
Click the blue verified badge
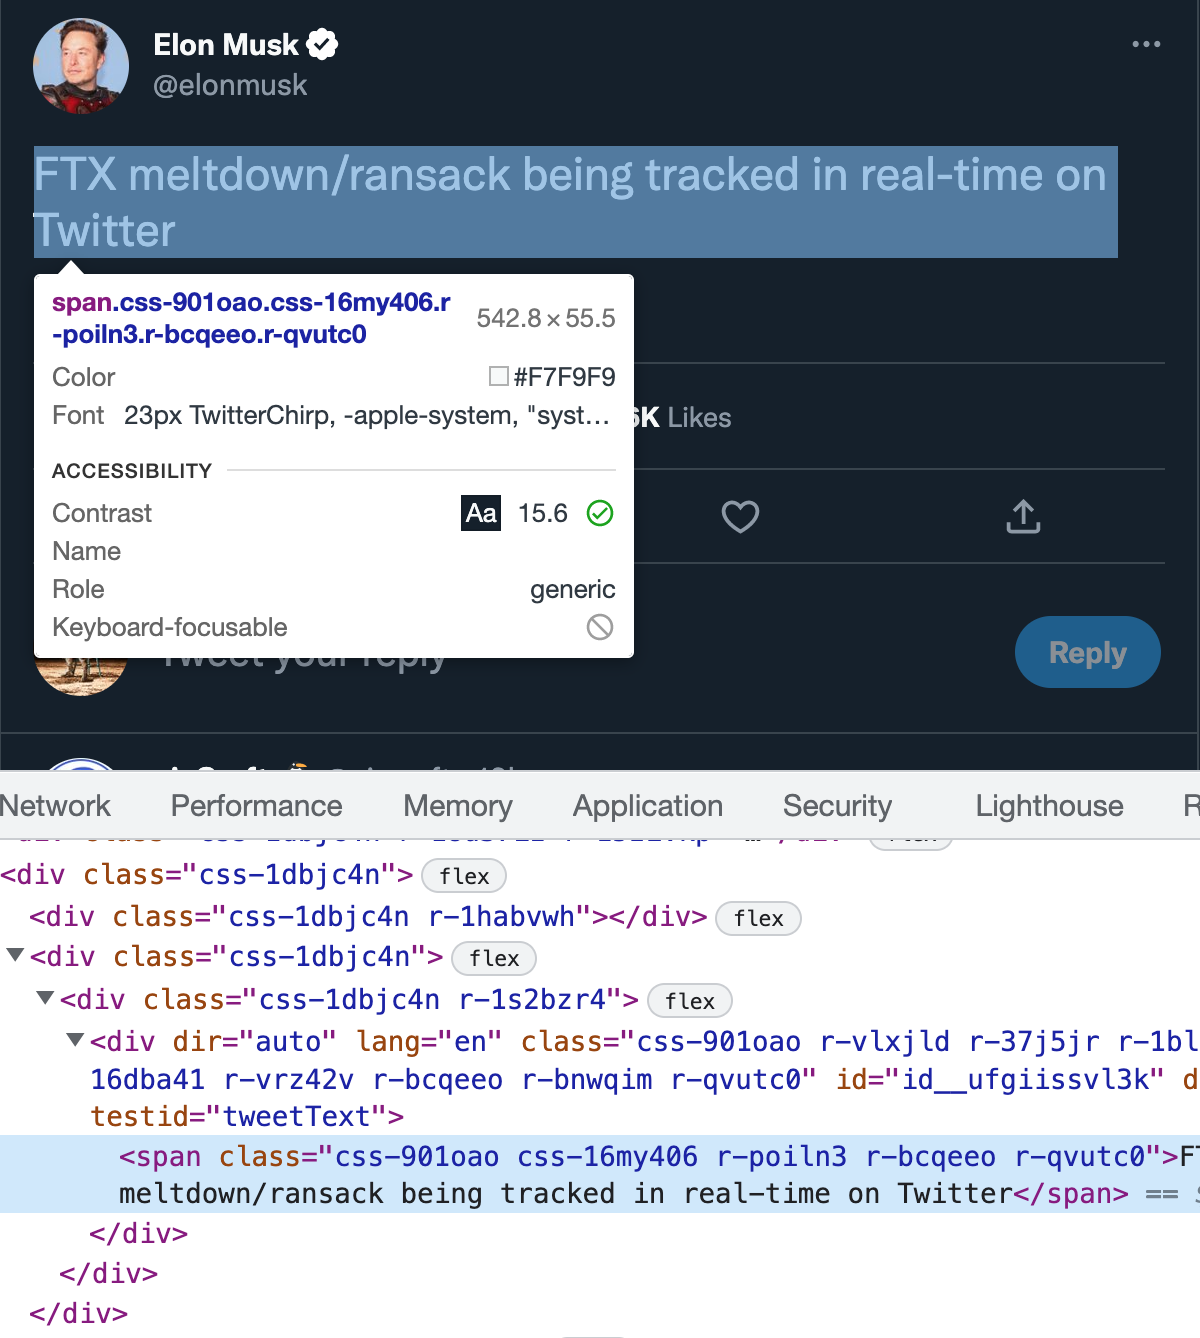click(x=322, y=44)
